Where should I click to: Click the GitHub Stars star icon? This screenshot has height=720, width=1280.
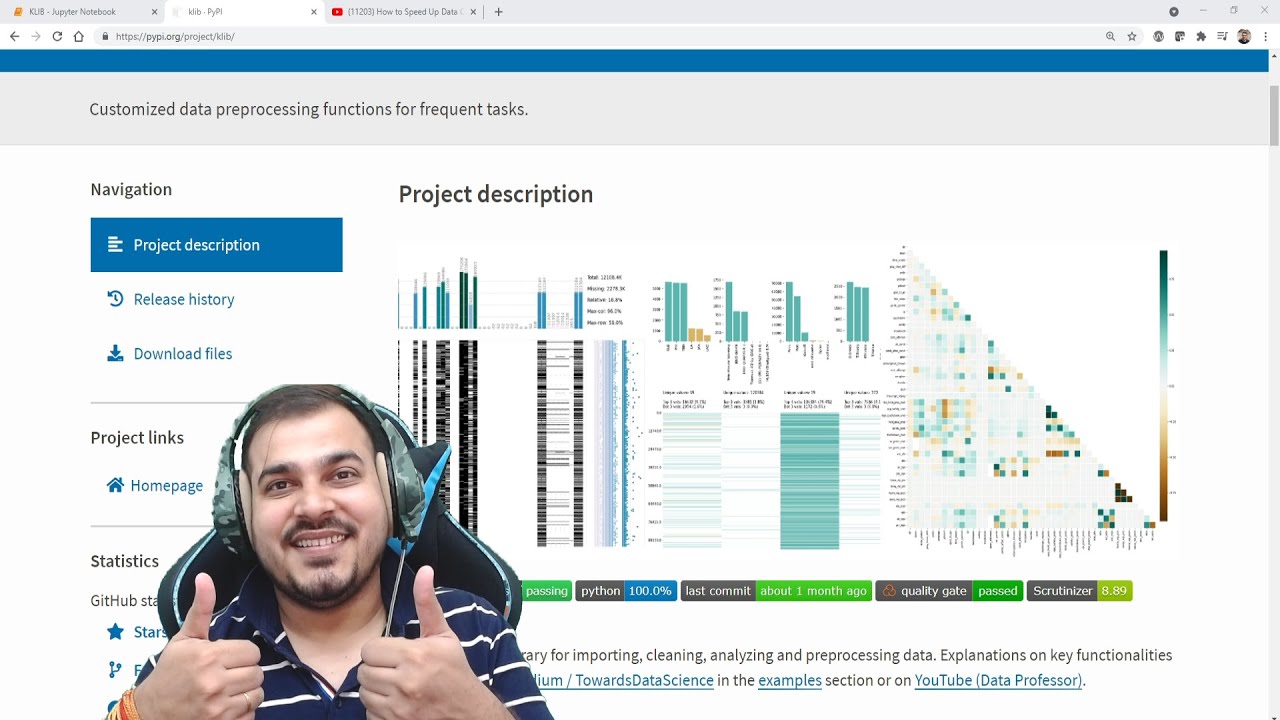(115, 632)
